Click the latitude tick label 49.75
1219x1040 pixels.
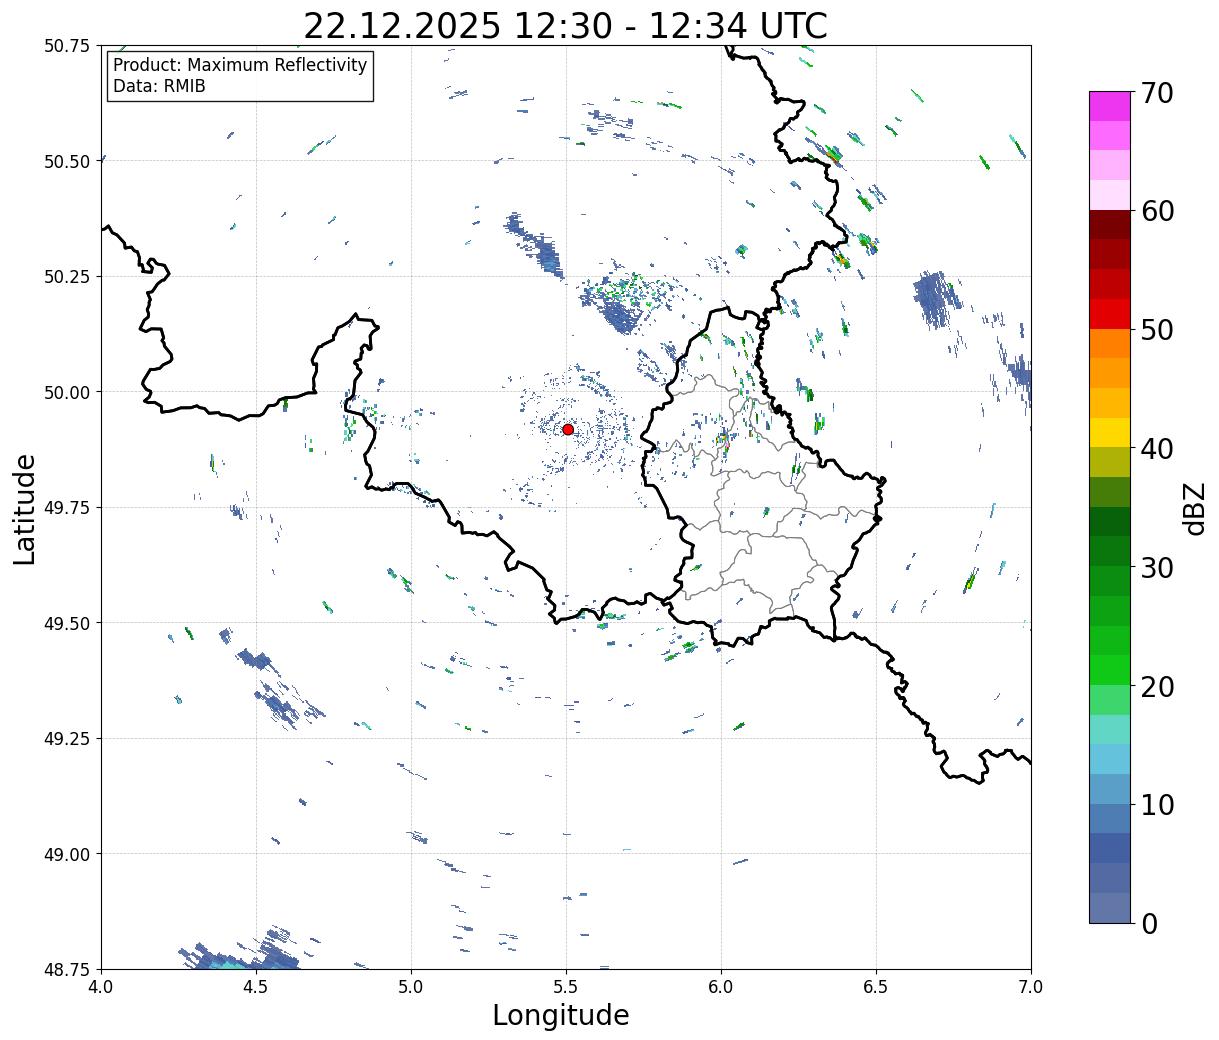point(67,508)
